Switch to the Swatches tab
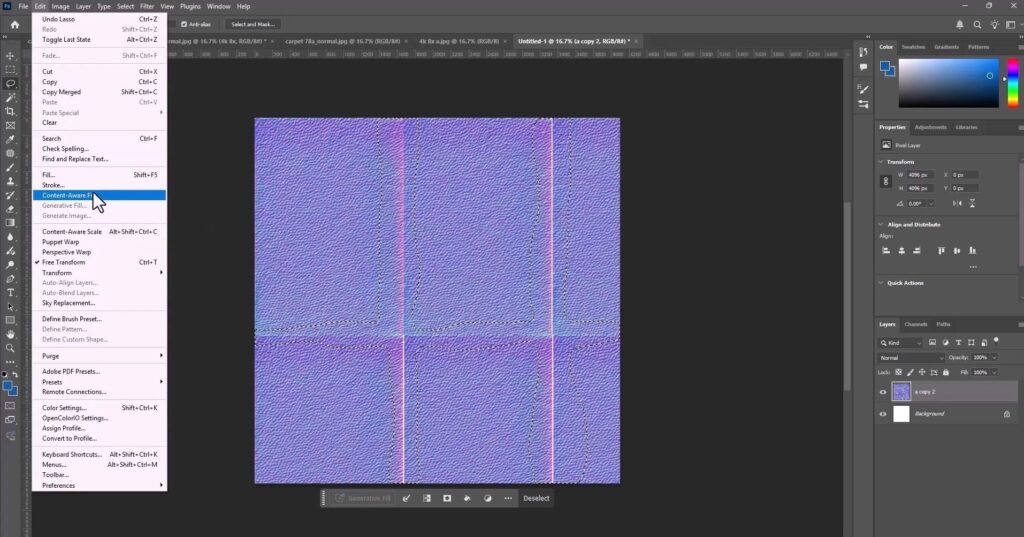 pyautogui.click(x=913, y=47)
